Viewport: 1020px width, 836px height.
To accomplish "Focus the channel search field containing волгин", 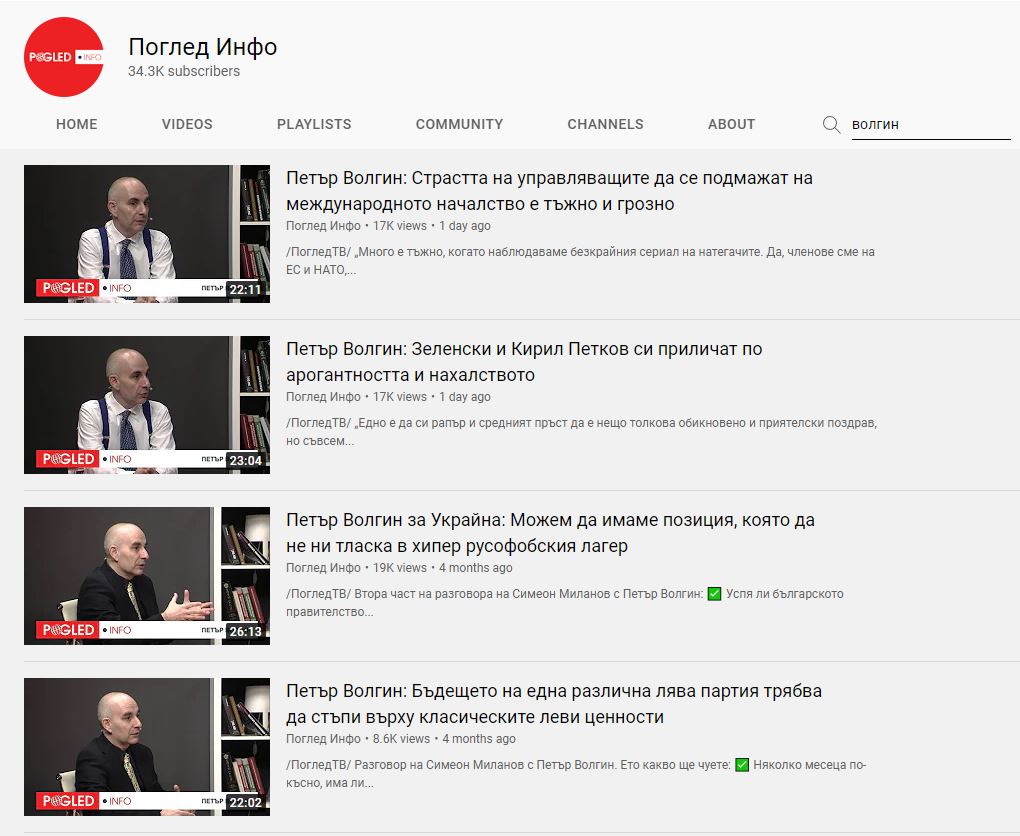I will (931, 125).
